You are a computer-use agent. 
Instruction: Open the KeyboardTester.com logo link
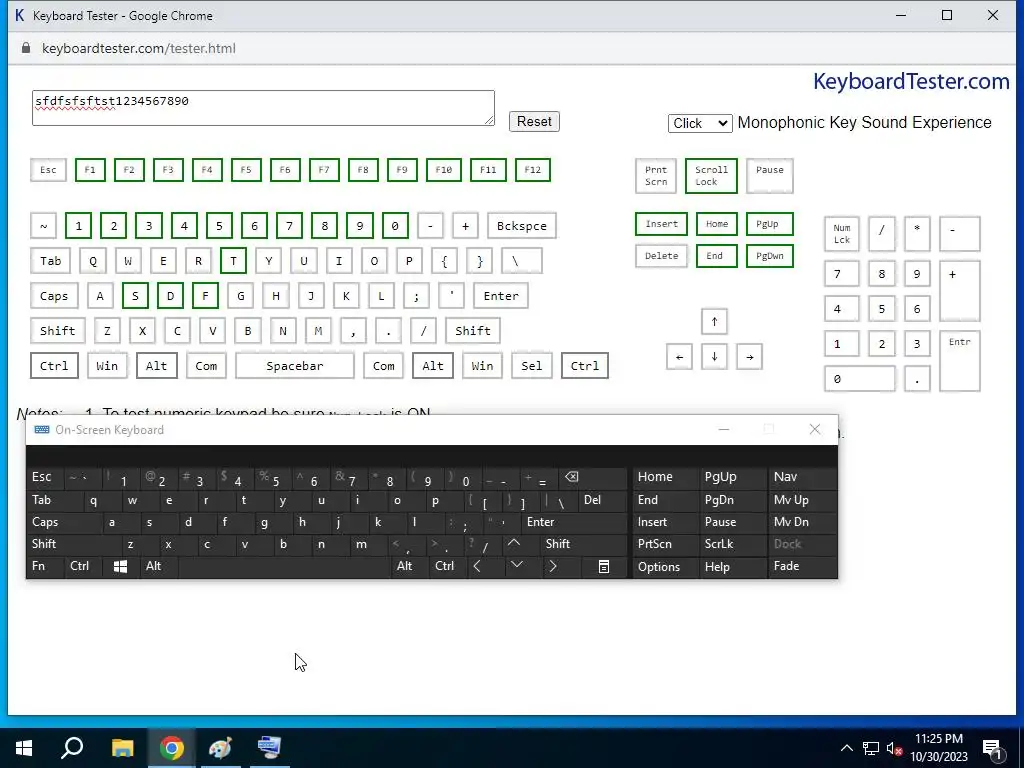911,82
